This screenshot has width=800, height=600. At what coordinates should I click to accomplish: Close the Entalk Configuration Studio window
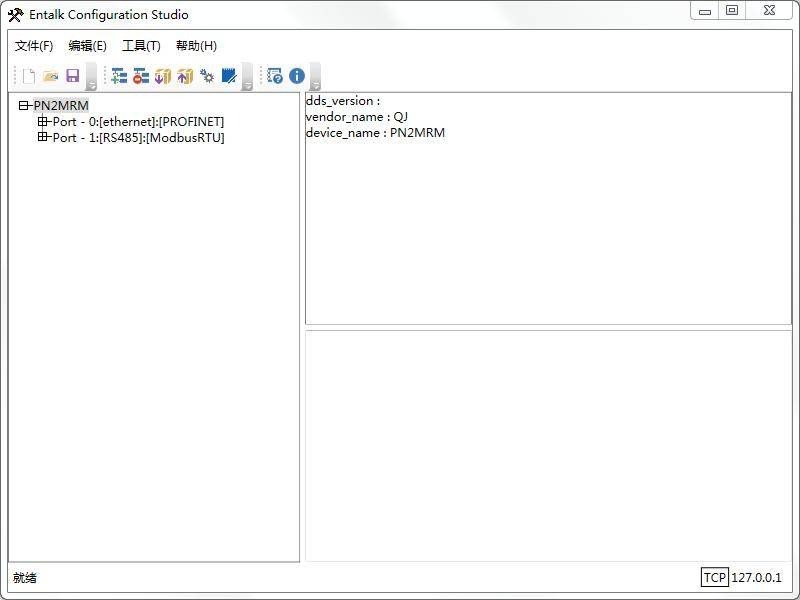[769, 11]
